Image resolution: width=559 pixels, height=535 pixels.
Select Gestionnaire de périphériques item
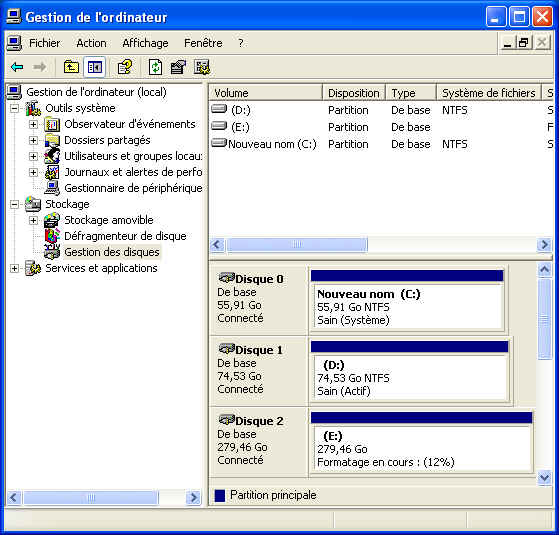[x=133, y=188]
